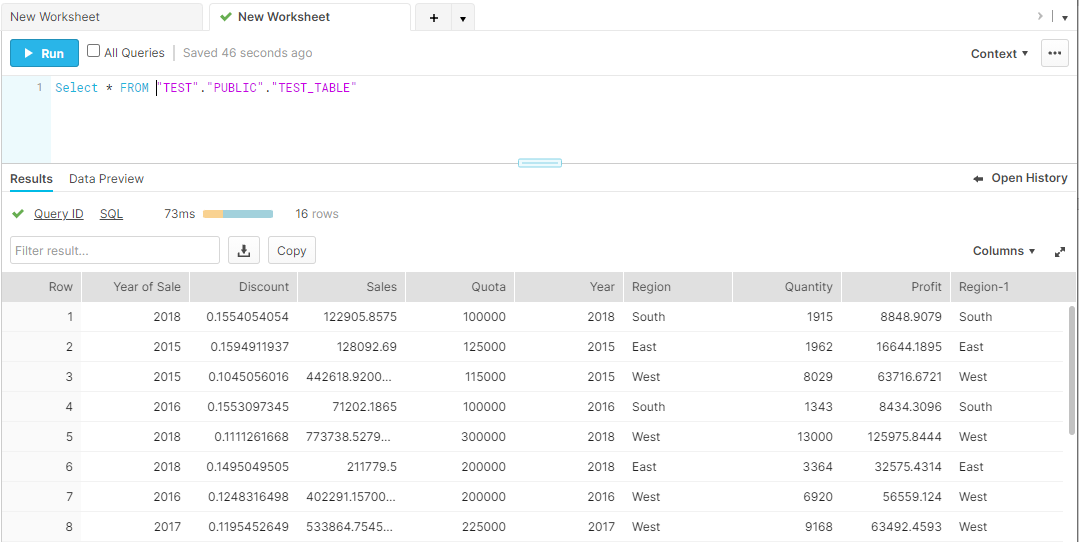Click the Region column header
This screenshot has height=542, width=1079.
click(678, 287)
